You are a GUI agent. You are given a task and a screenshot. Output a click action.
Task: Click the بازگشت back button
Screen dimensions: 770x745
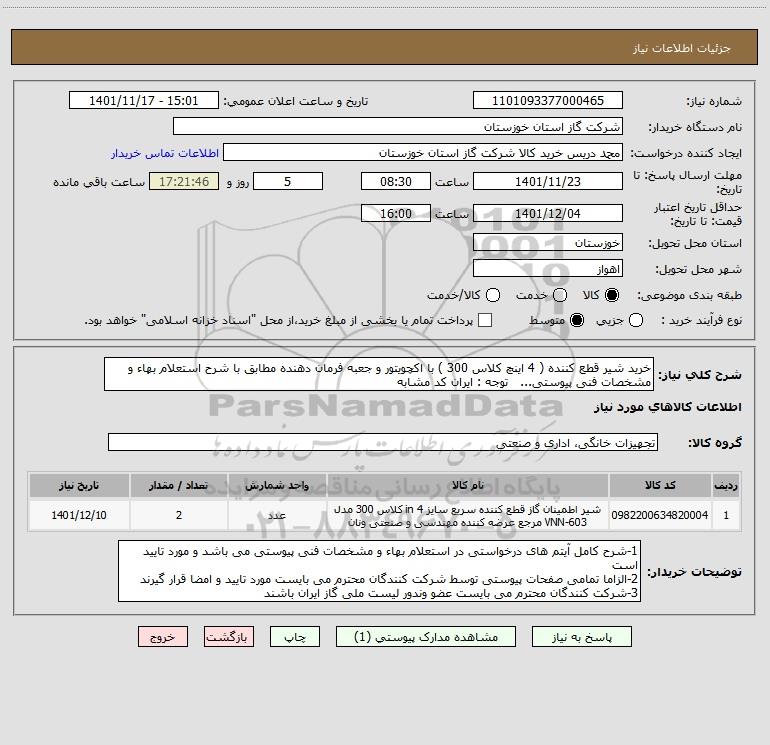(229, 637)
